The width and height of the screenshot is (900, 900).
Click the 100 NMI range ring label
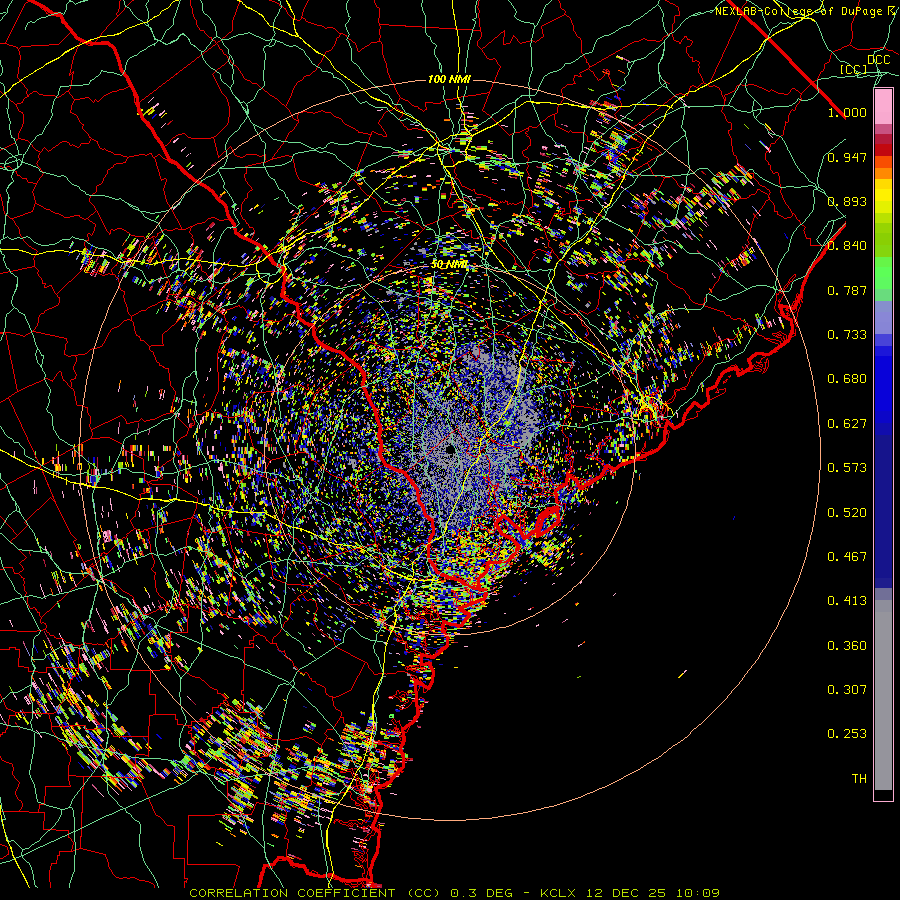click(x=449, y=79)
